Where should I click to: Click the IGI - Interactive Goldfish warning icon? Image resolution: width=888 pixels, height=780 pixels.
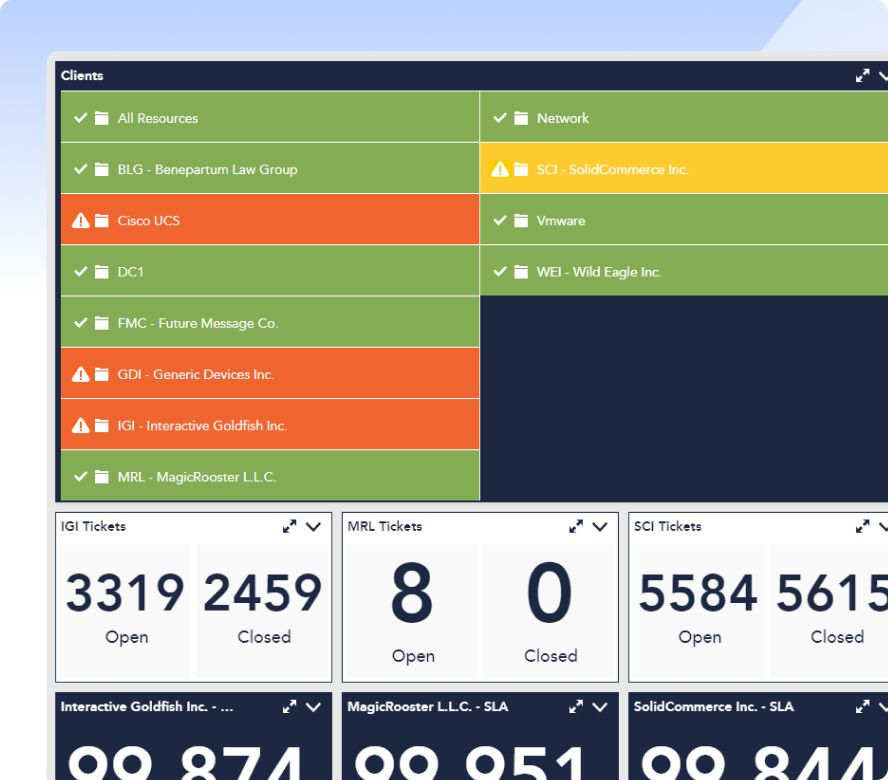80,425
